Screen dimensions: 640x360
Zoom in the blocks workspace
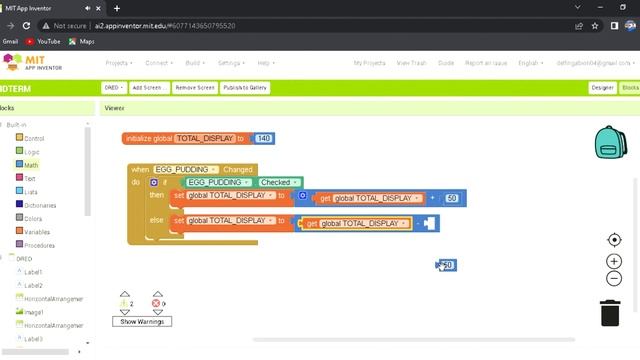pos(614,261)
